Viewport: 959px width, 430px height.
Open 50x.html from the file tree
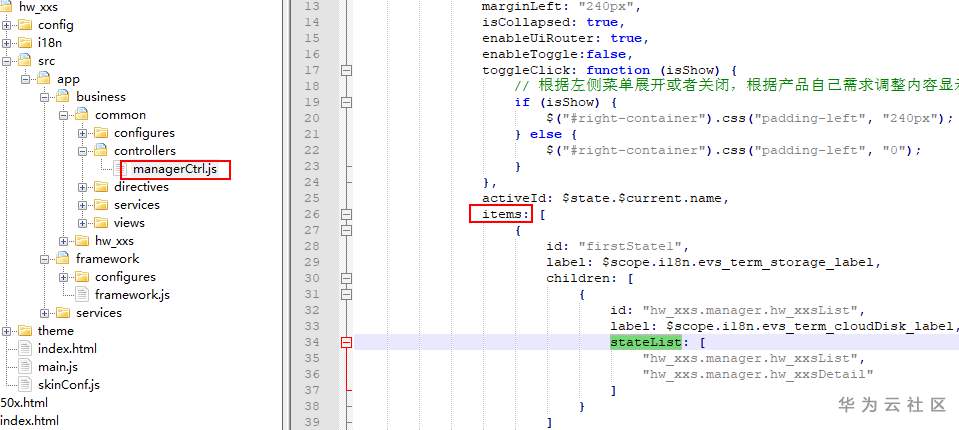click(x=24, y=403)
